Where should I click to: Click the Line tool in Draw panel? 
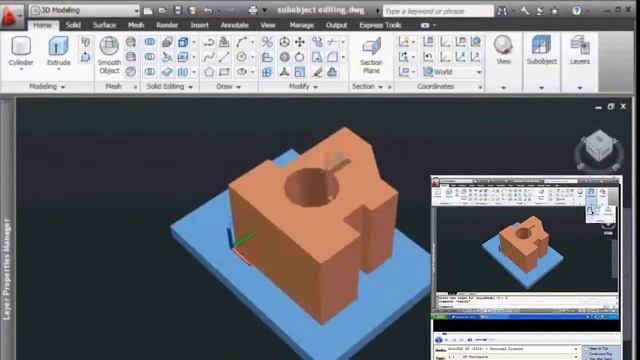(224, 57)
